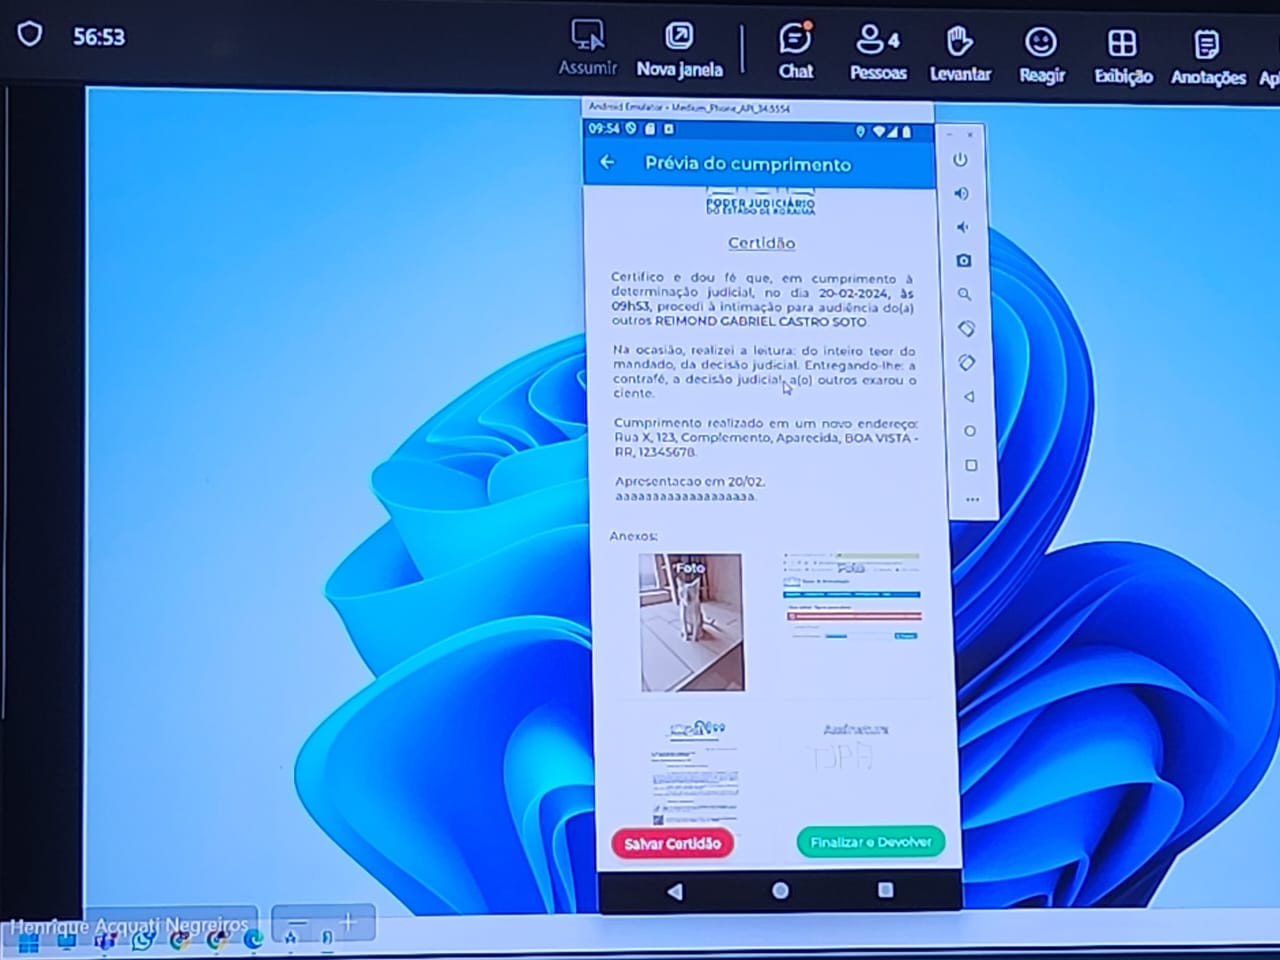Viewport: 1280px width, 960px height.
Task: Open the cat Foto attachment thumbnail
Action: pyautogui.click(x=691, y=622)
